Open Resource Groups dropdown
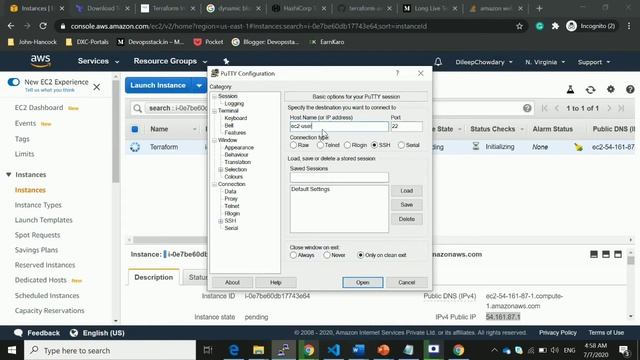The image size is (640, 360). point(170,61)
